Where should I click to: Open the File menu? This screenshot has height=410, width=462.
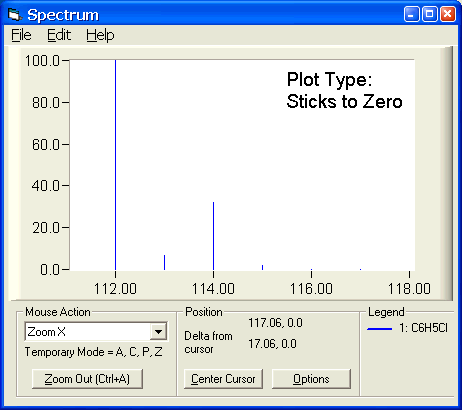21,35
